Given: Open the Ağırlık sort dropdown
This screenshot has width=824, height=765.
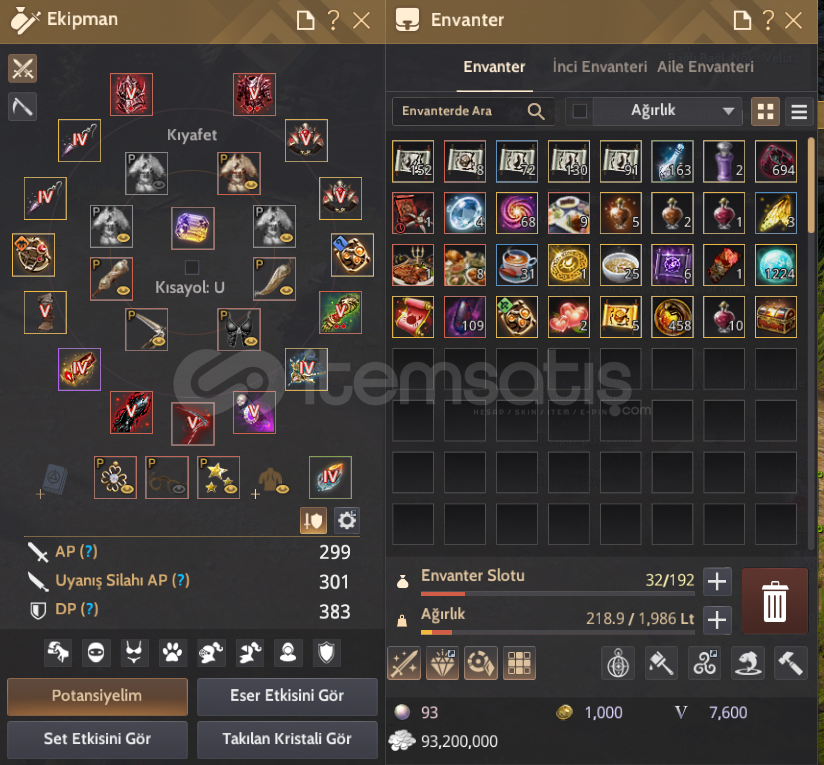Looking at the screenshot, I should [665, 111].
